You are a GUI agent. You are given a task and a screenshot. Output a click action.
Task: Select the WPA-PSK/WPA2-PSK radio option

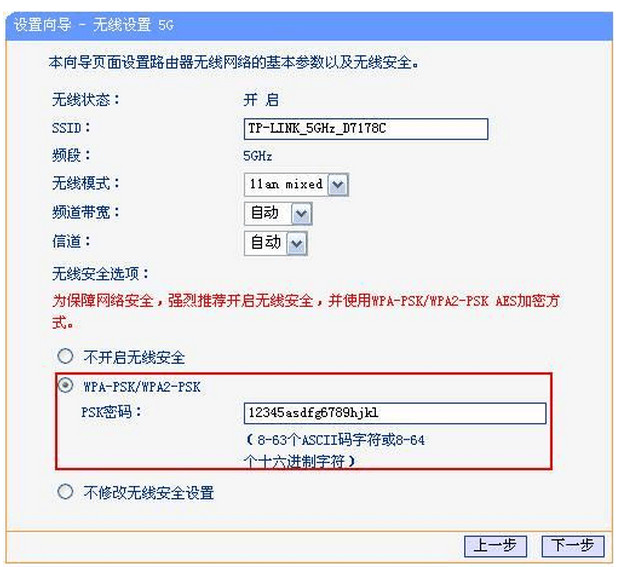coord(65,385)
